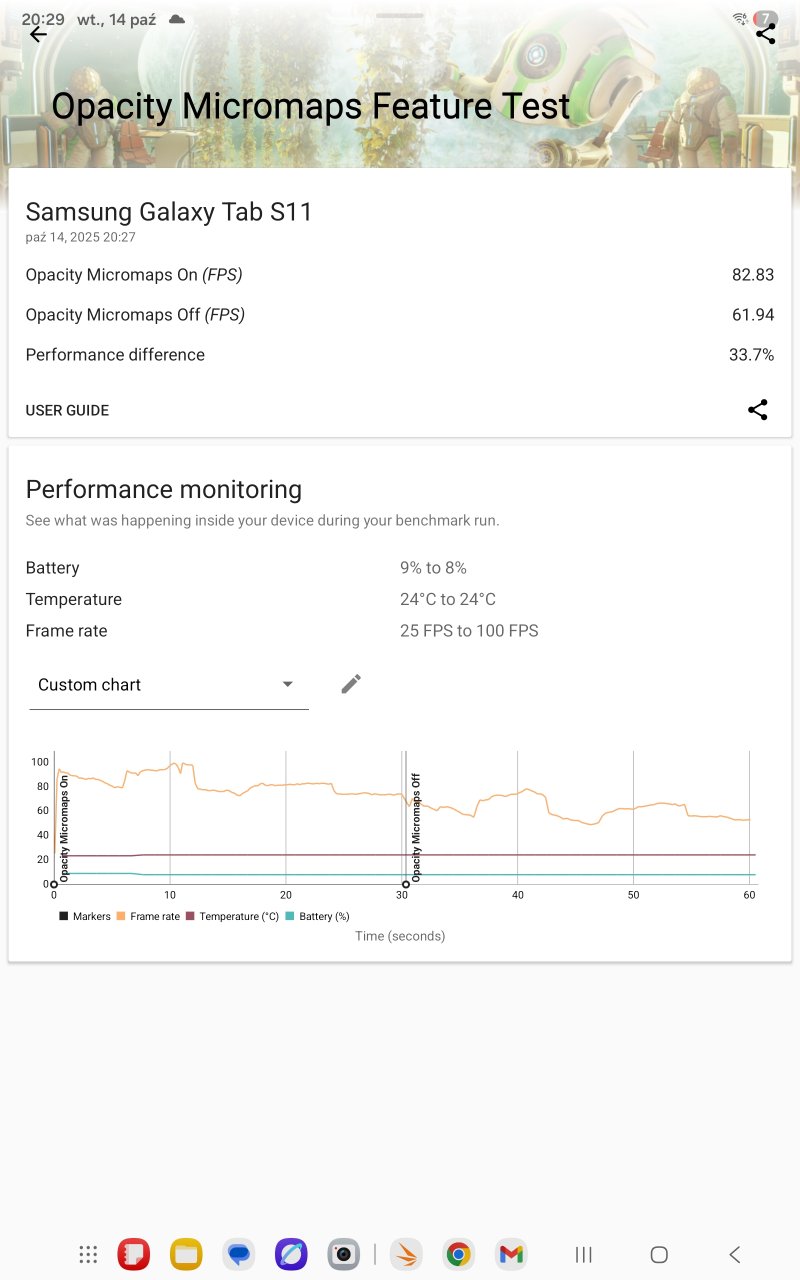Tap the share icon in the header
The height and width of the screenshot is (1280, 800).
pos(765,34)
